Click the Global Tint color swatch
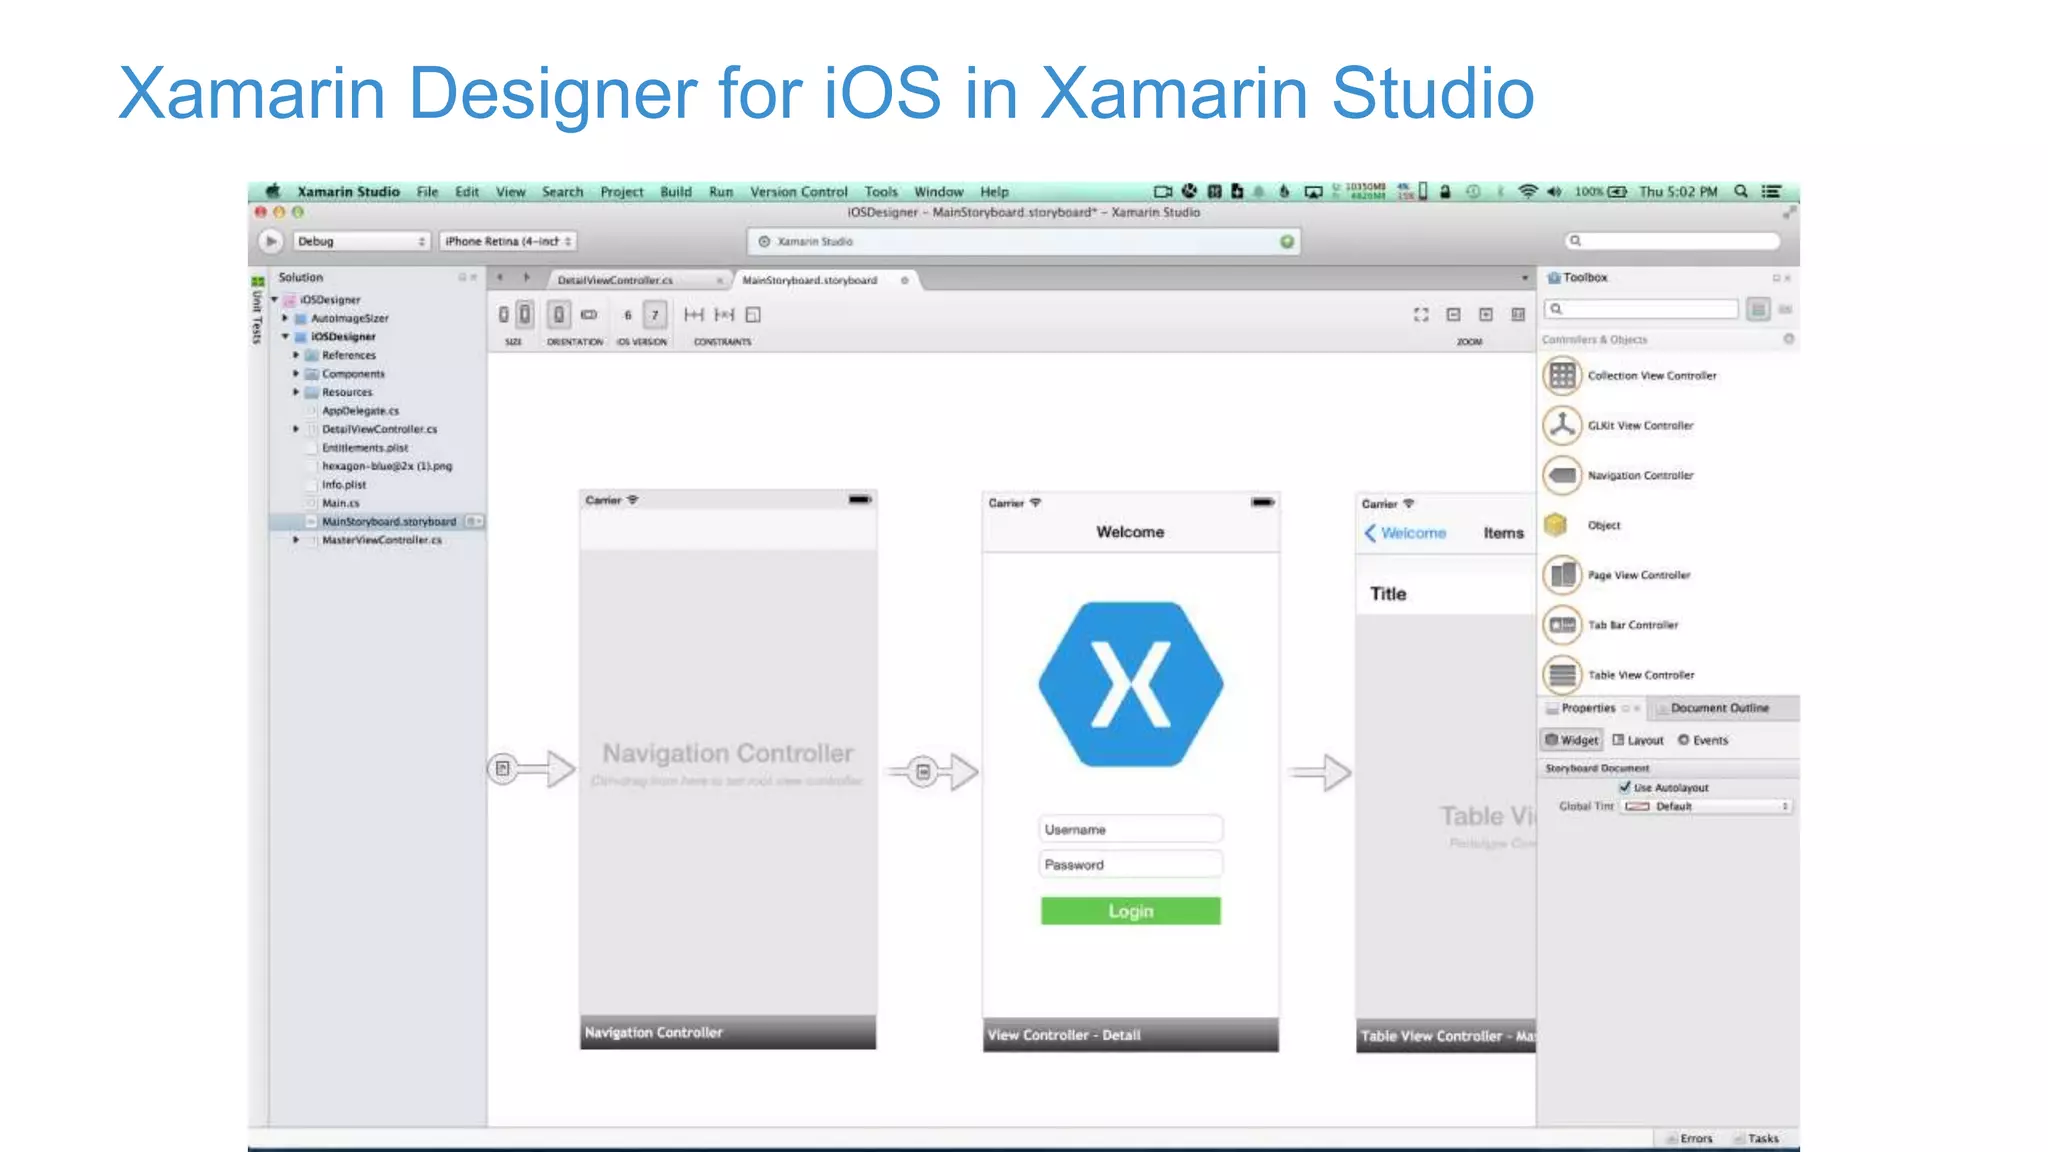 pos(1637,806)
